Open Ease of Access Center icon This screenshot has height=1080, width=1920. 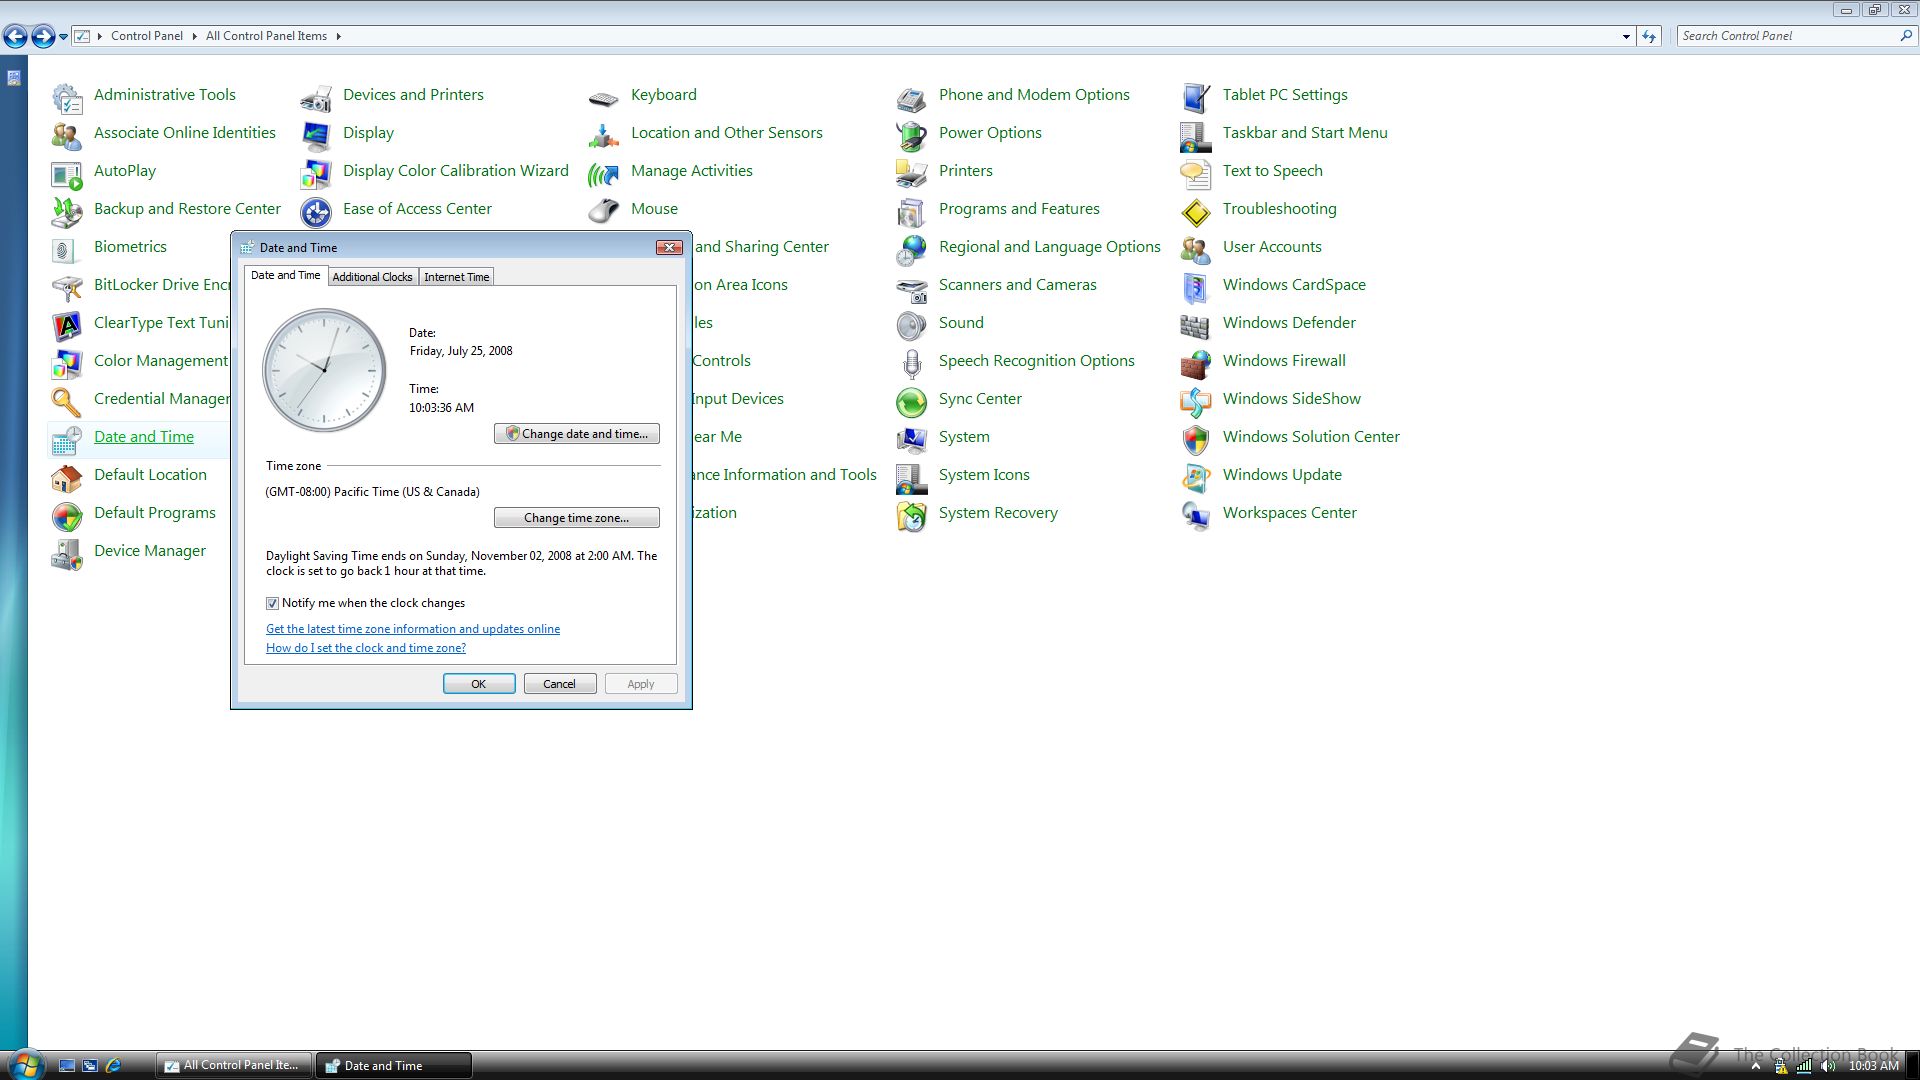[x=316, y=211]
